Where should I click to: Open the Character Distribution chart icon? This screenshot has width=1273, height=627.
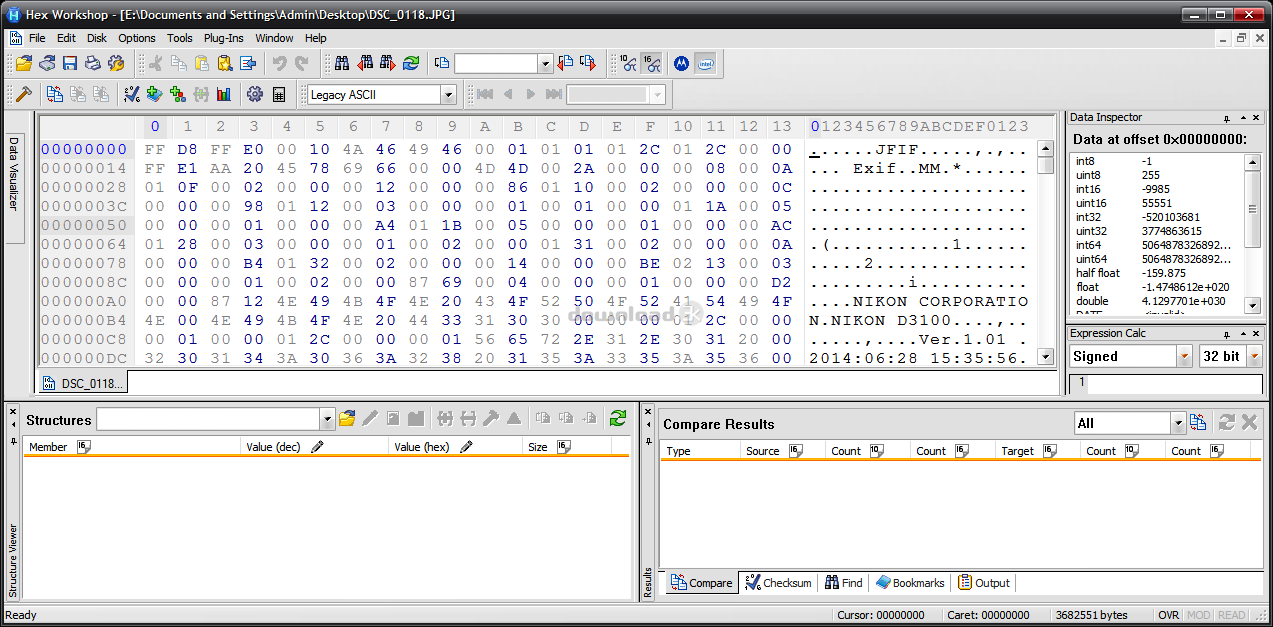point(224,94)
